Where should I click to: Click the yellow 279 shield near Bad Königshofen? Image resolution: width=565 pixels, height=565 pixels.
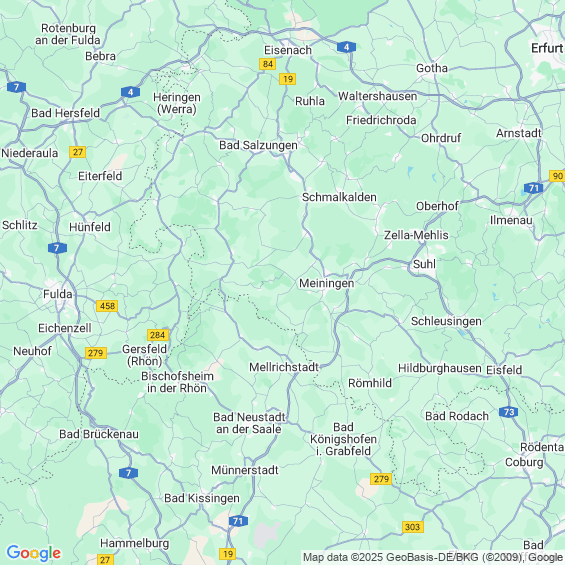pos(381,479)
